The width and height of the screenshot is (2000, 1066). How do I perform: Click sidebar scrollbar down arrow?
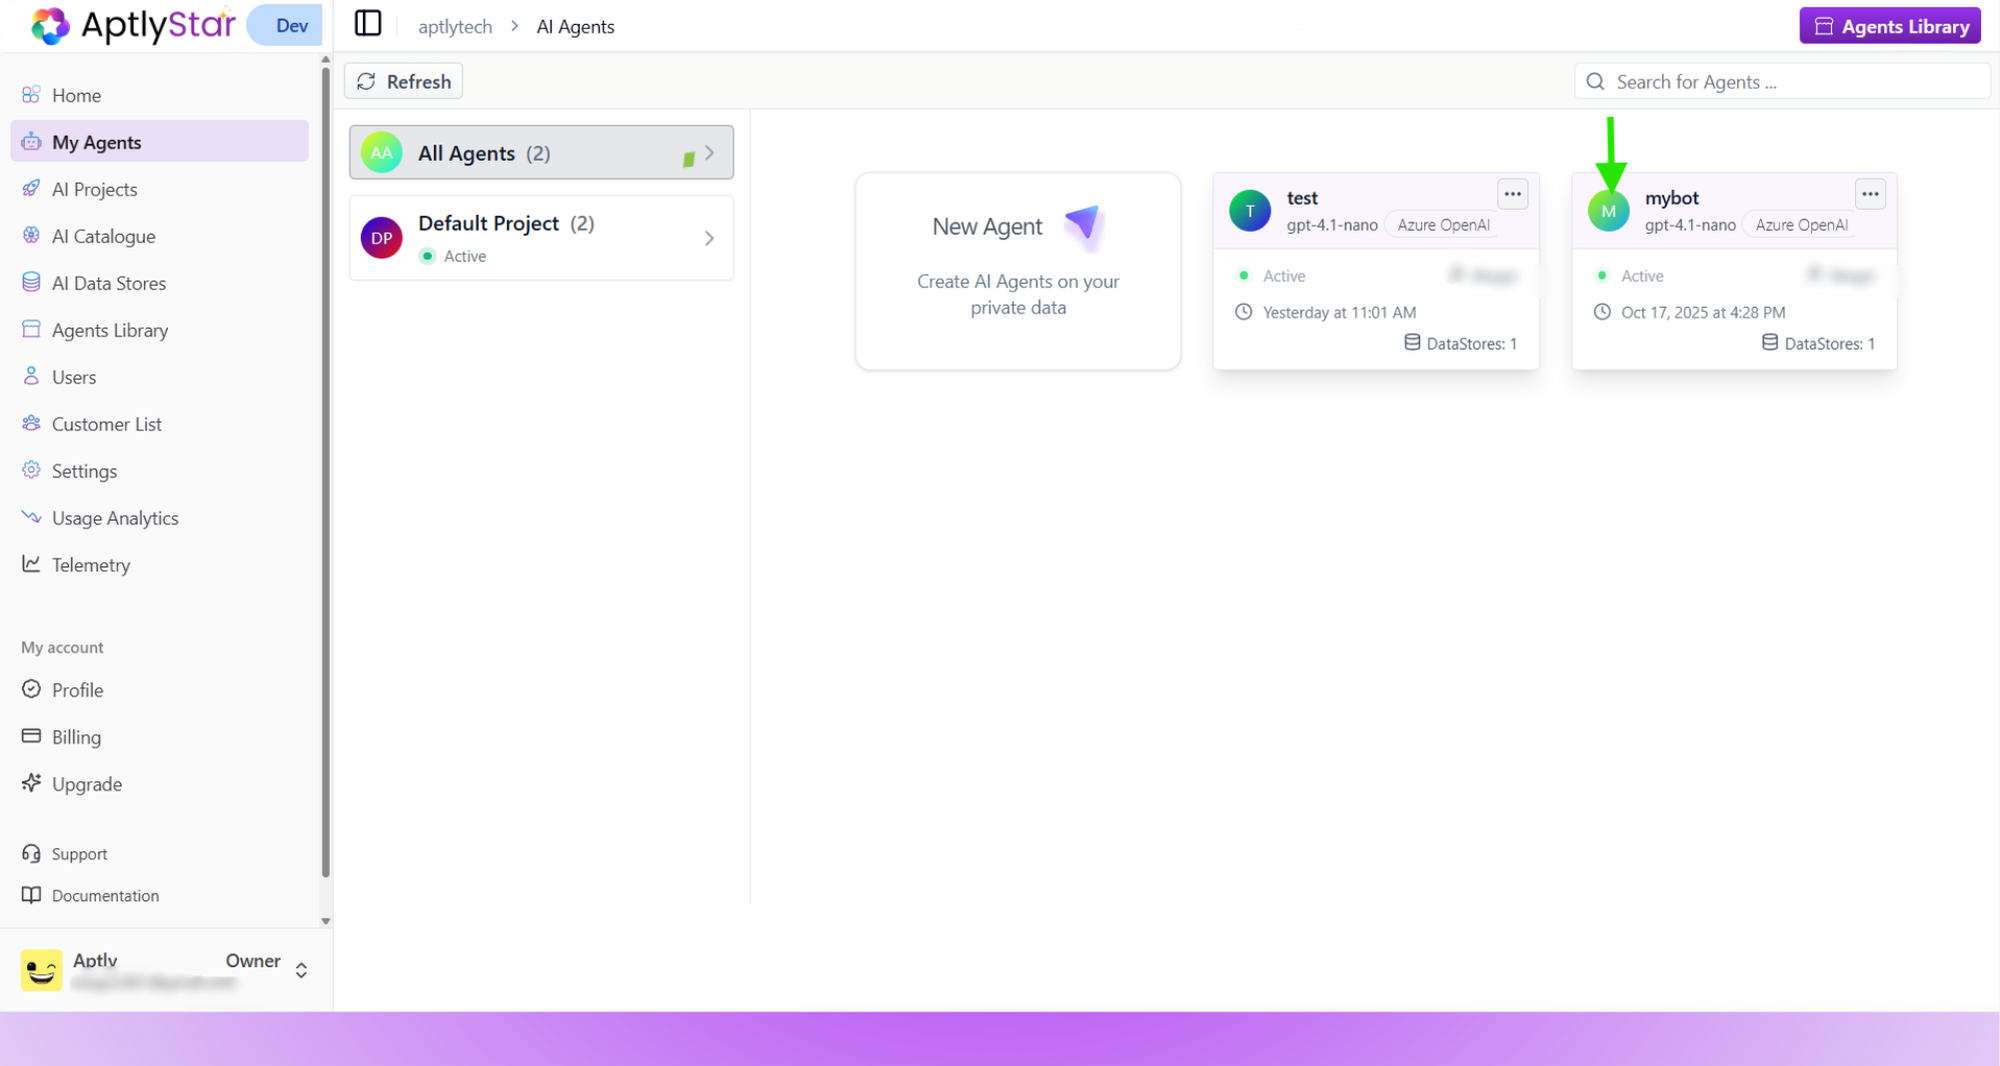pos(325,921)
